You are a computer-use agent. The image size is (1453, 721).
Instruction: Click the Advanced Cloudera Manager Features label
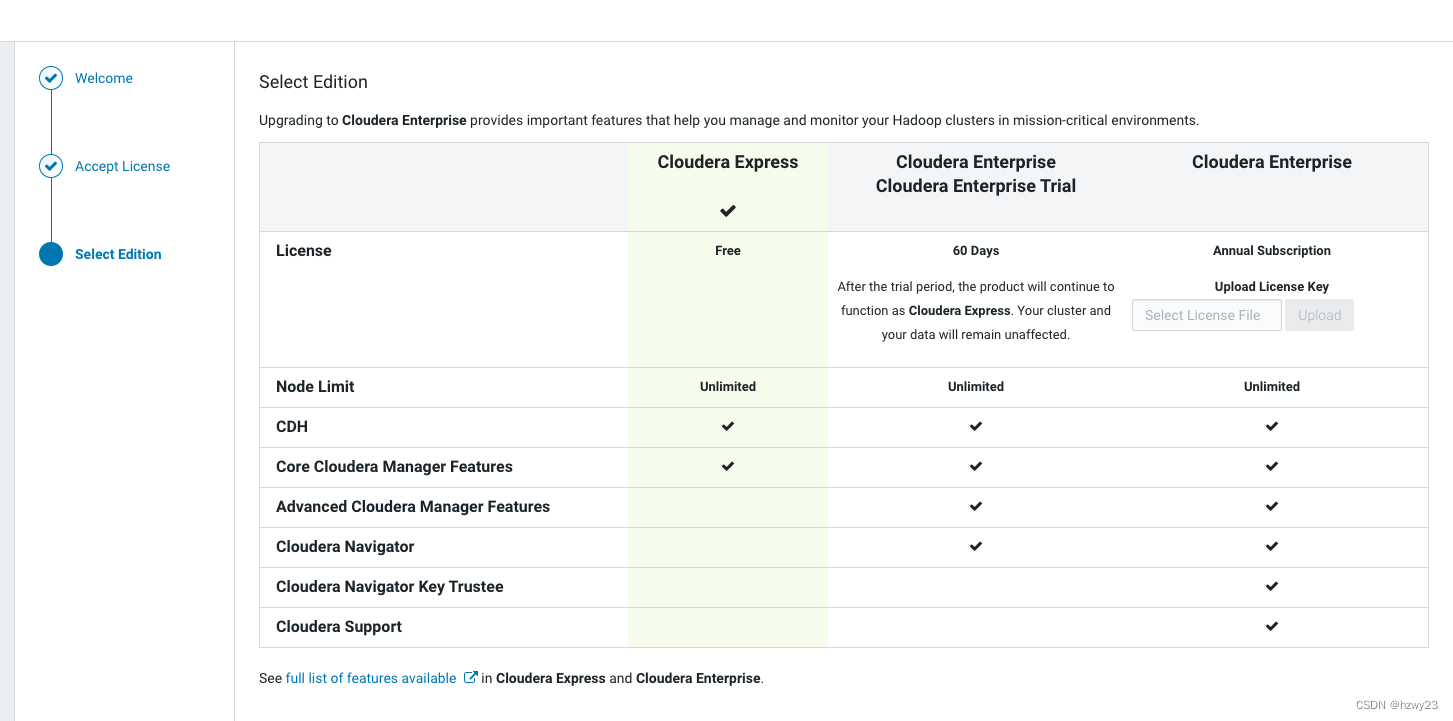point(413,507)
